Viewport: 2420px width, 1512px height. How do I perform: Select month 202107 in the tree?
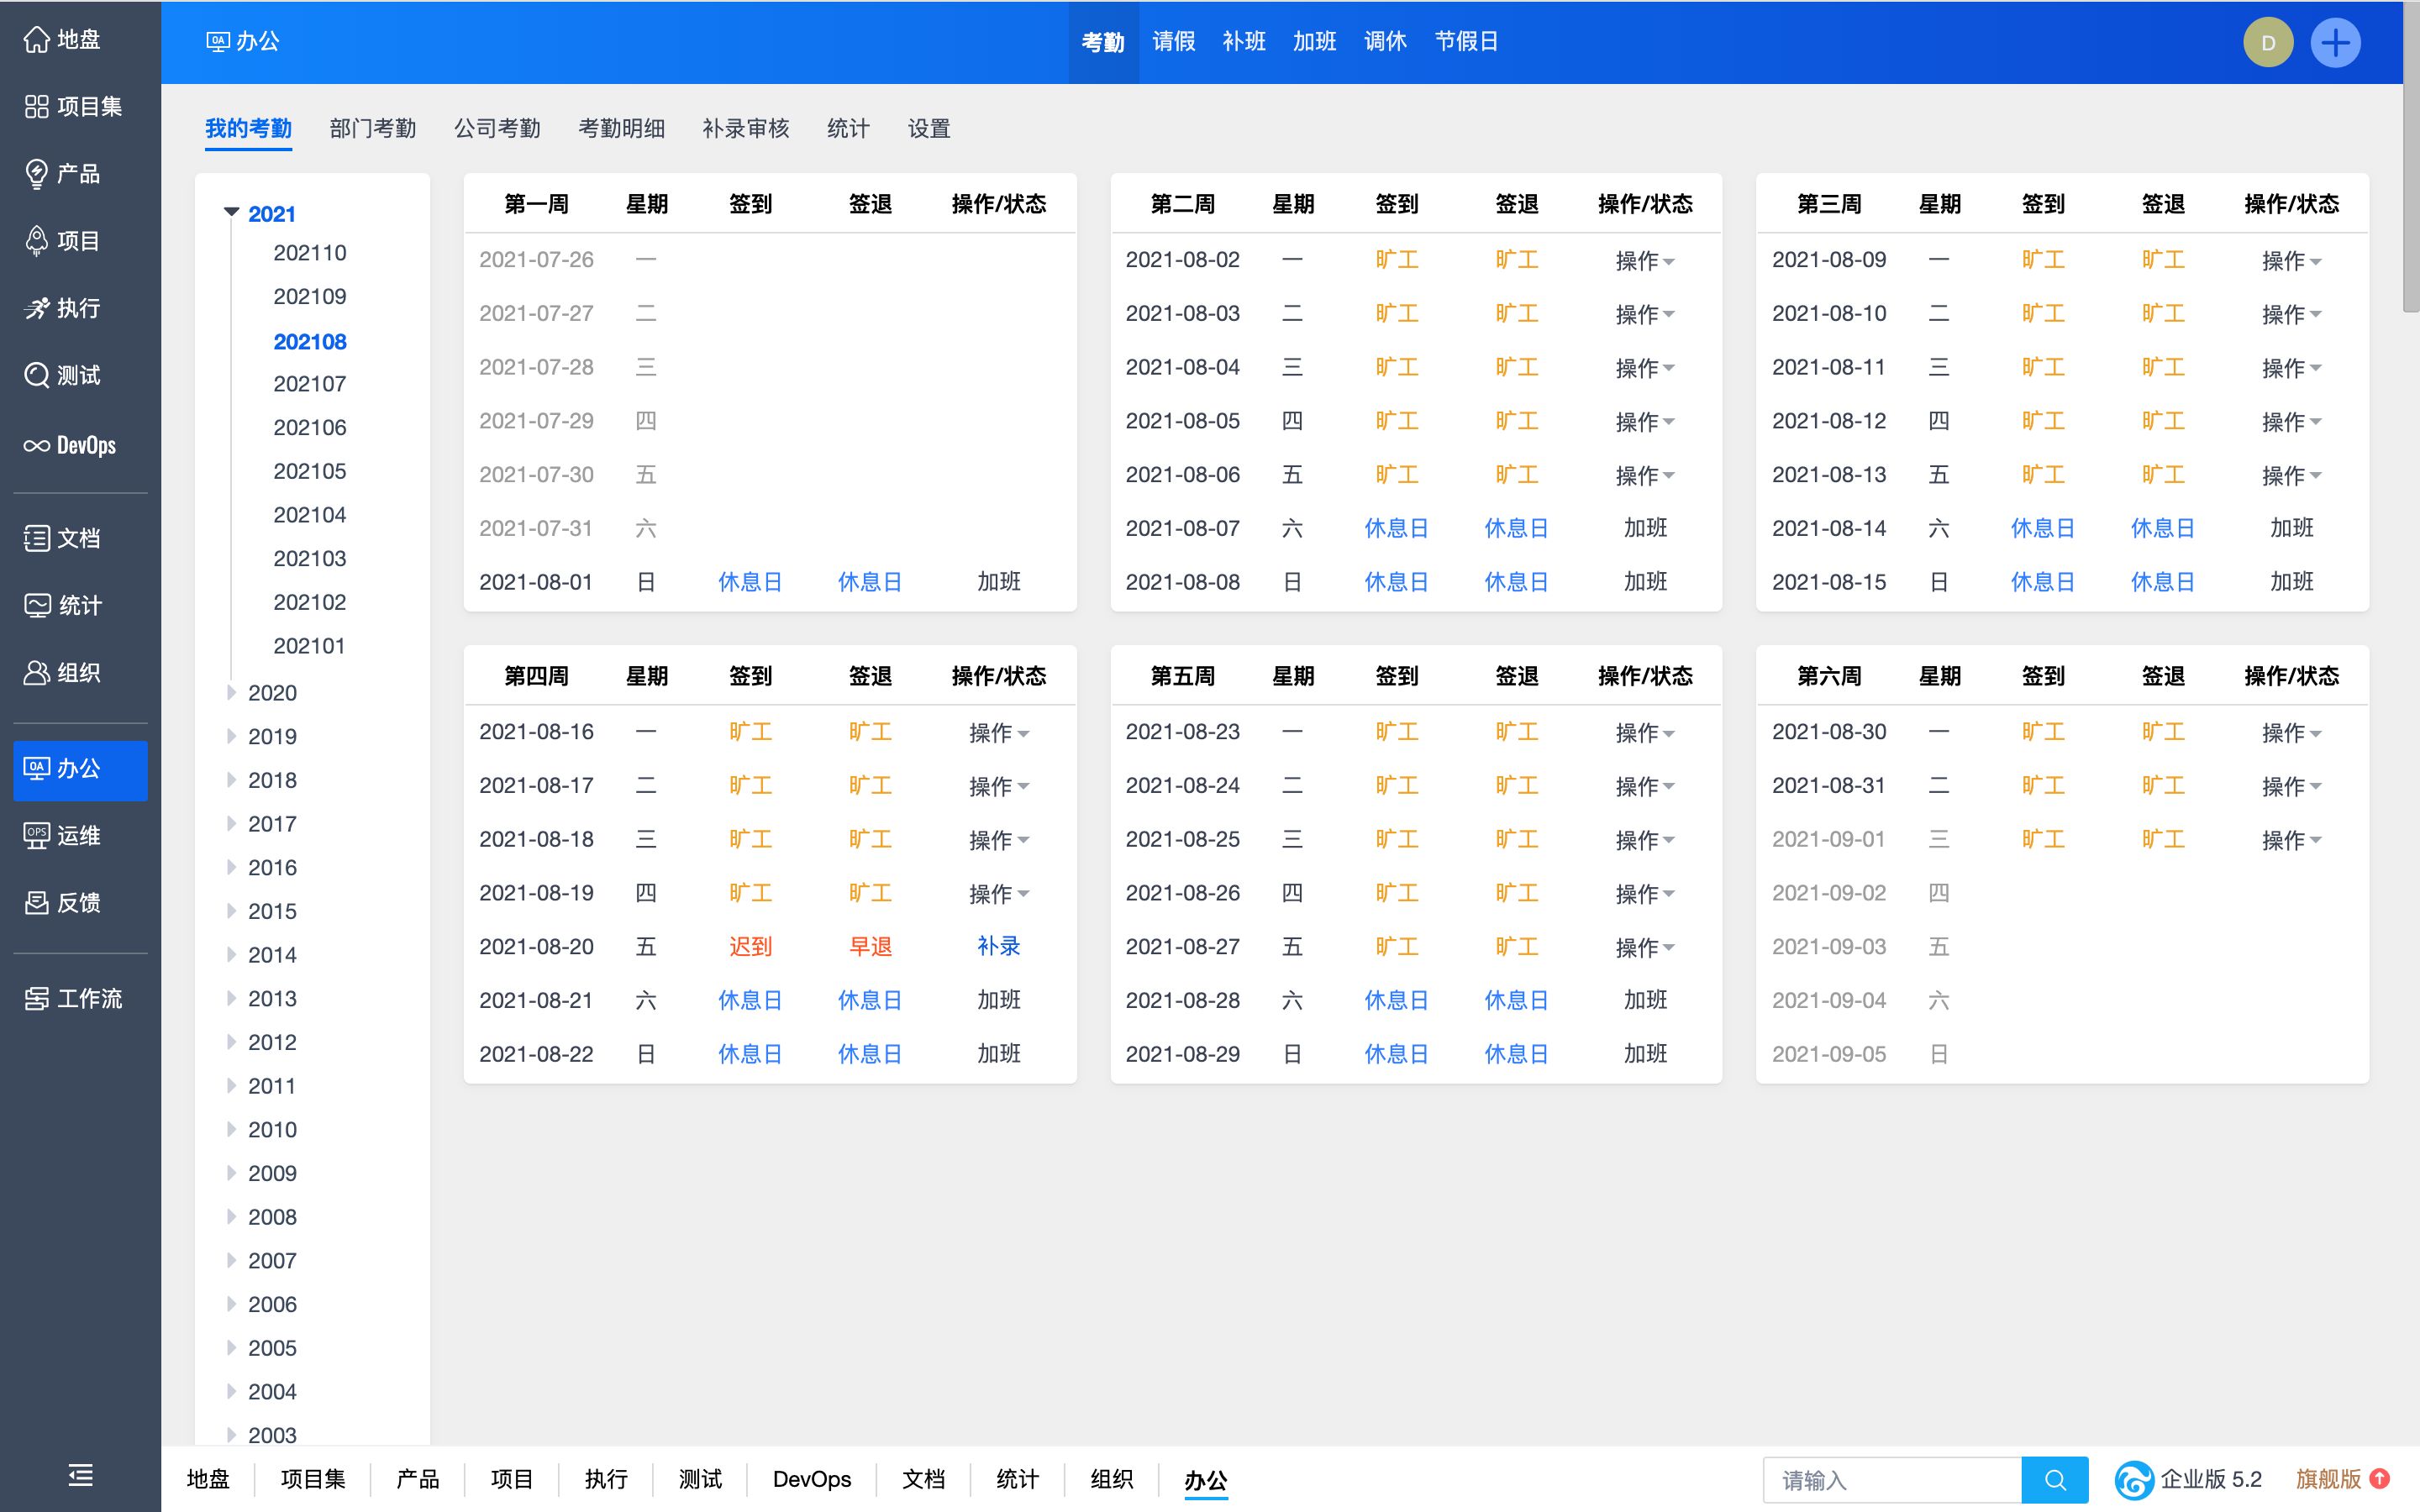pyautogui.click(x=310, y=384)
